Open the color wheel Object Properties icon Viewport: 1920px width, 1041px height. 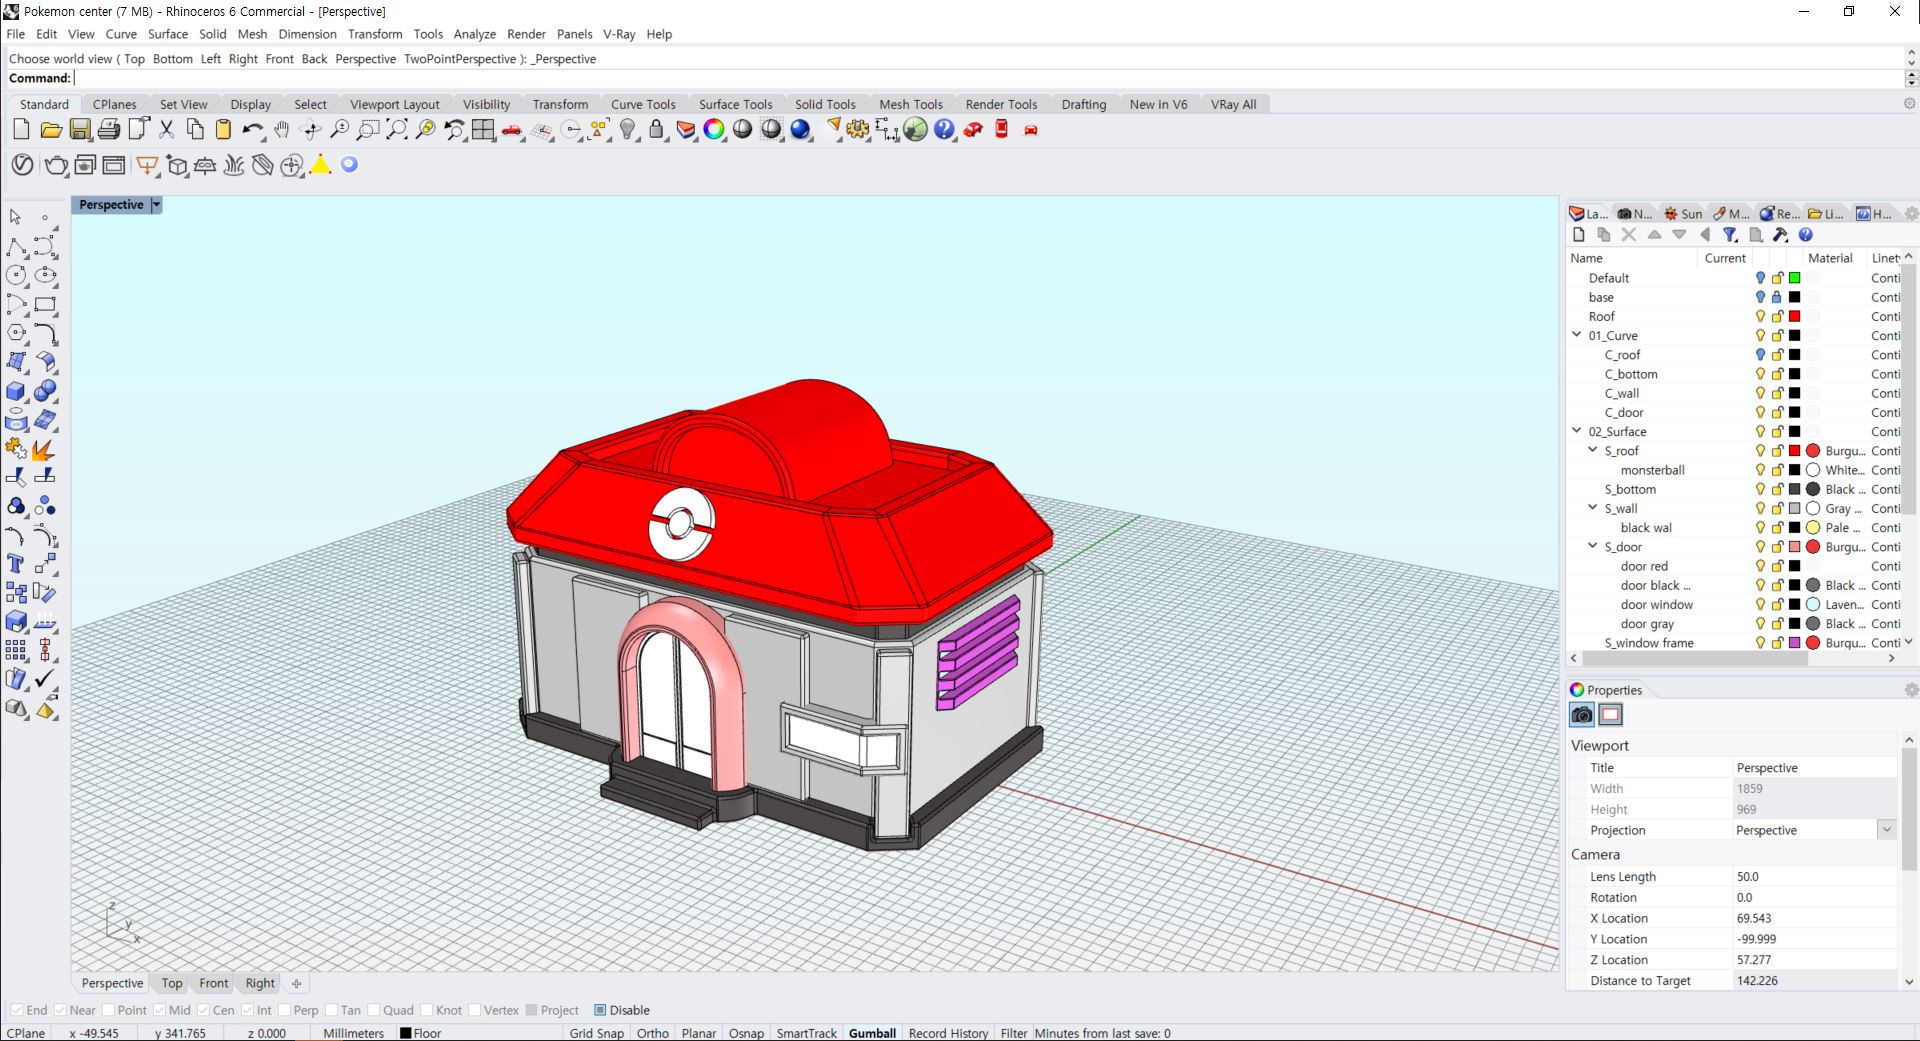coord(714,129)
